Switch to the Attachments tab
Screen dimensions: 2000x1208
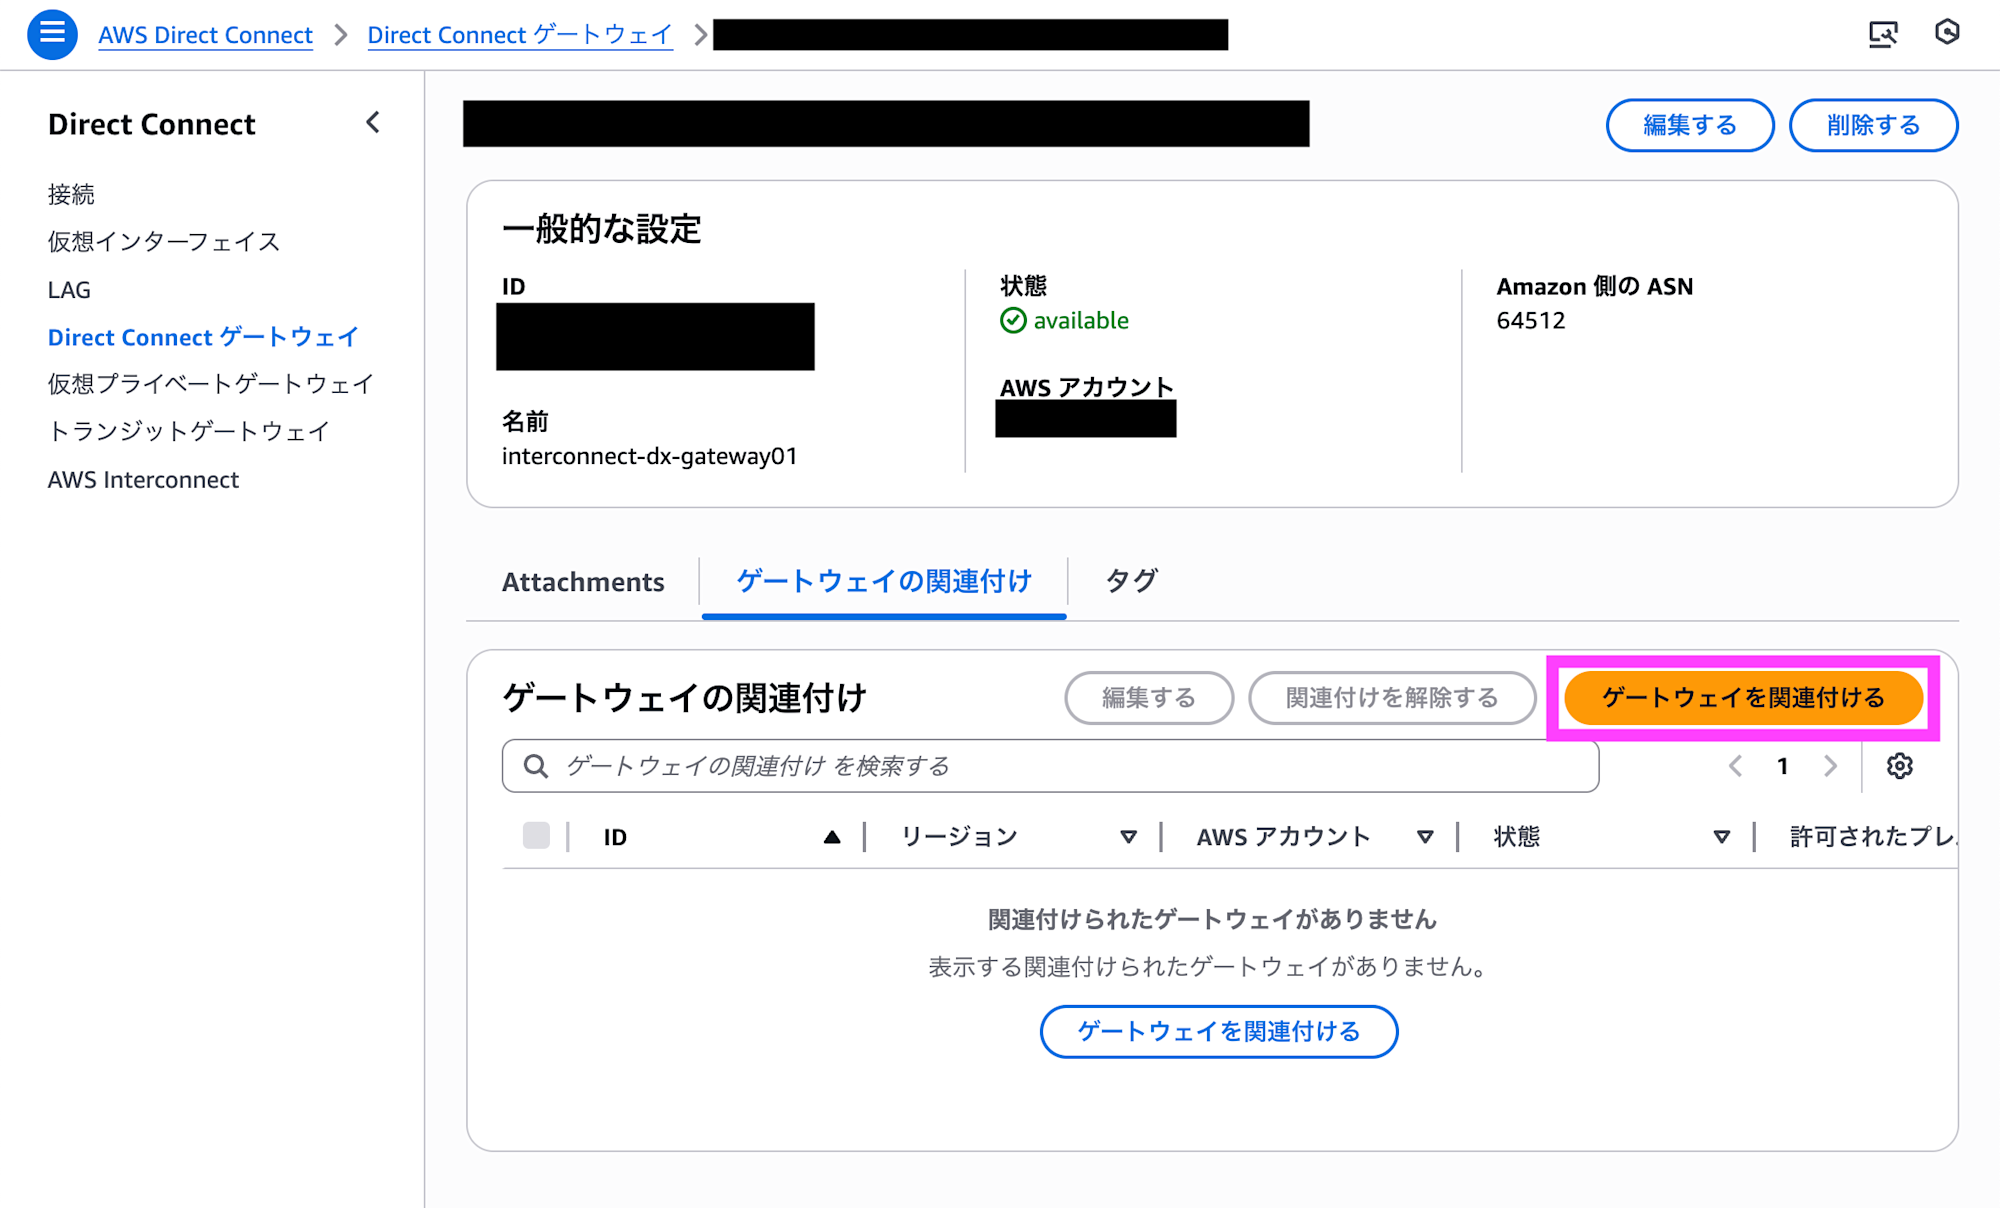coord(583,581)
